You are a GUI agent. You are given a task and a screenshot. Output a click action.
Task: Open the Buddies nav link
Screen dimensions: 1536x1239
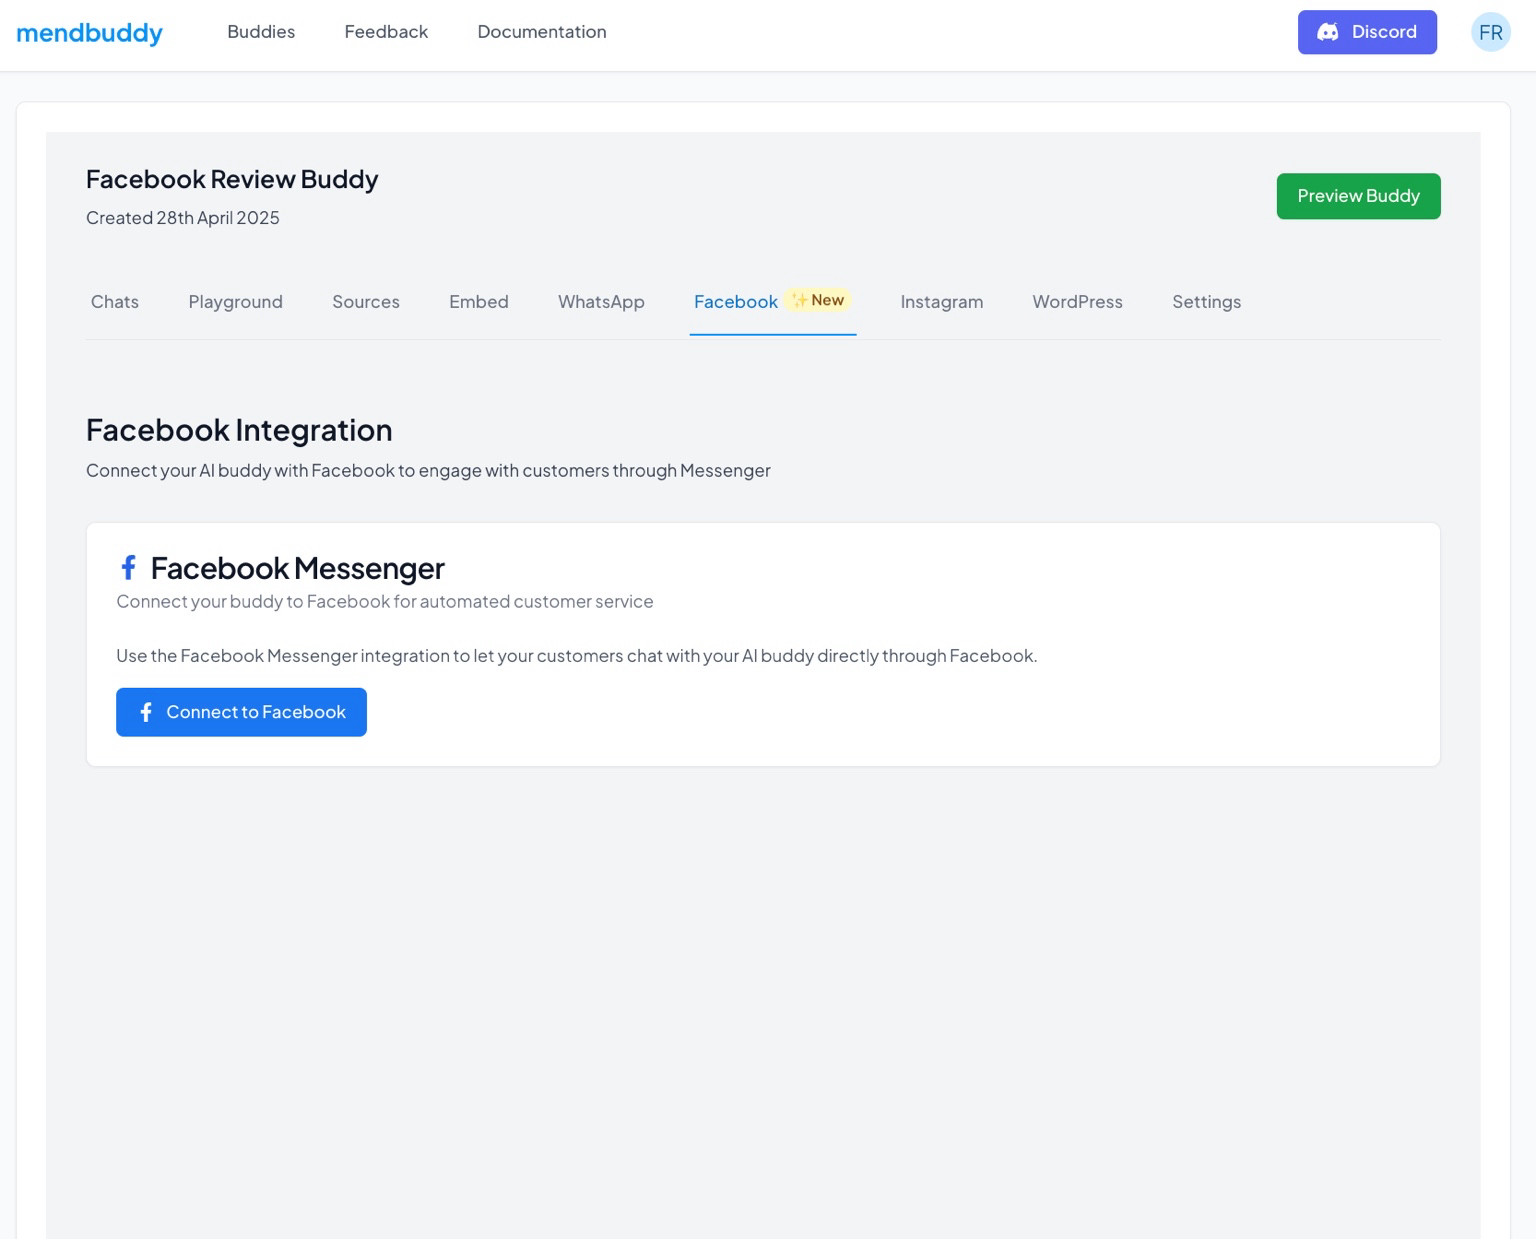pyautogui.click(x=261, y=32)
